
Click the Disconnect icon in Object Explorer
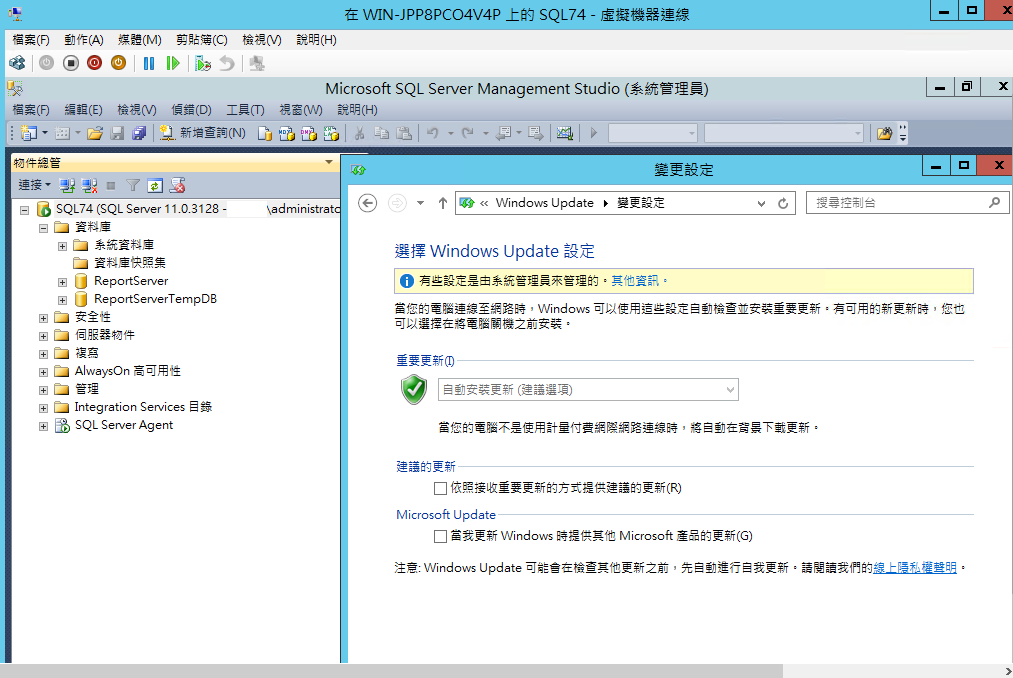click(89, 186)
